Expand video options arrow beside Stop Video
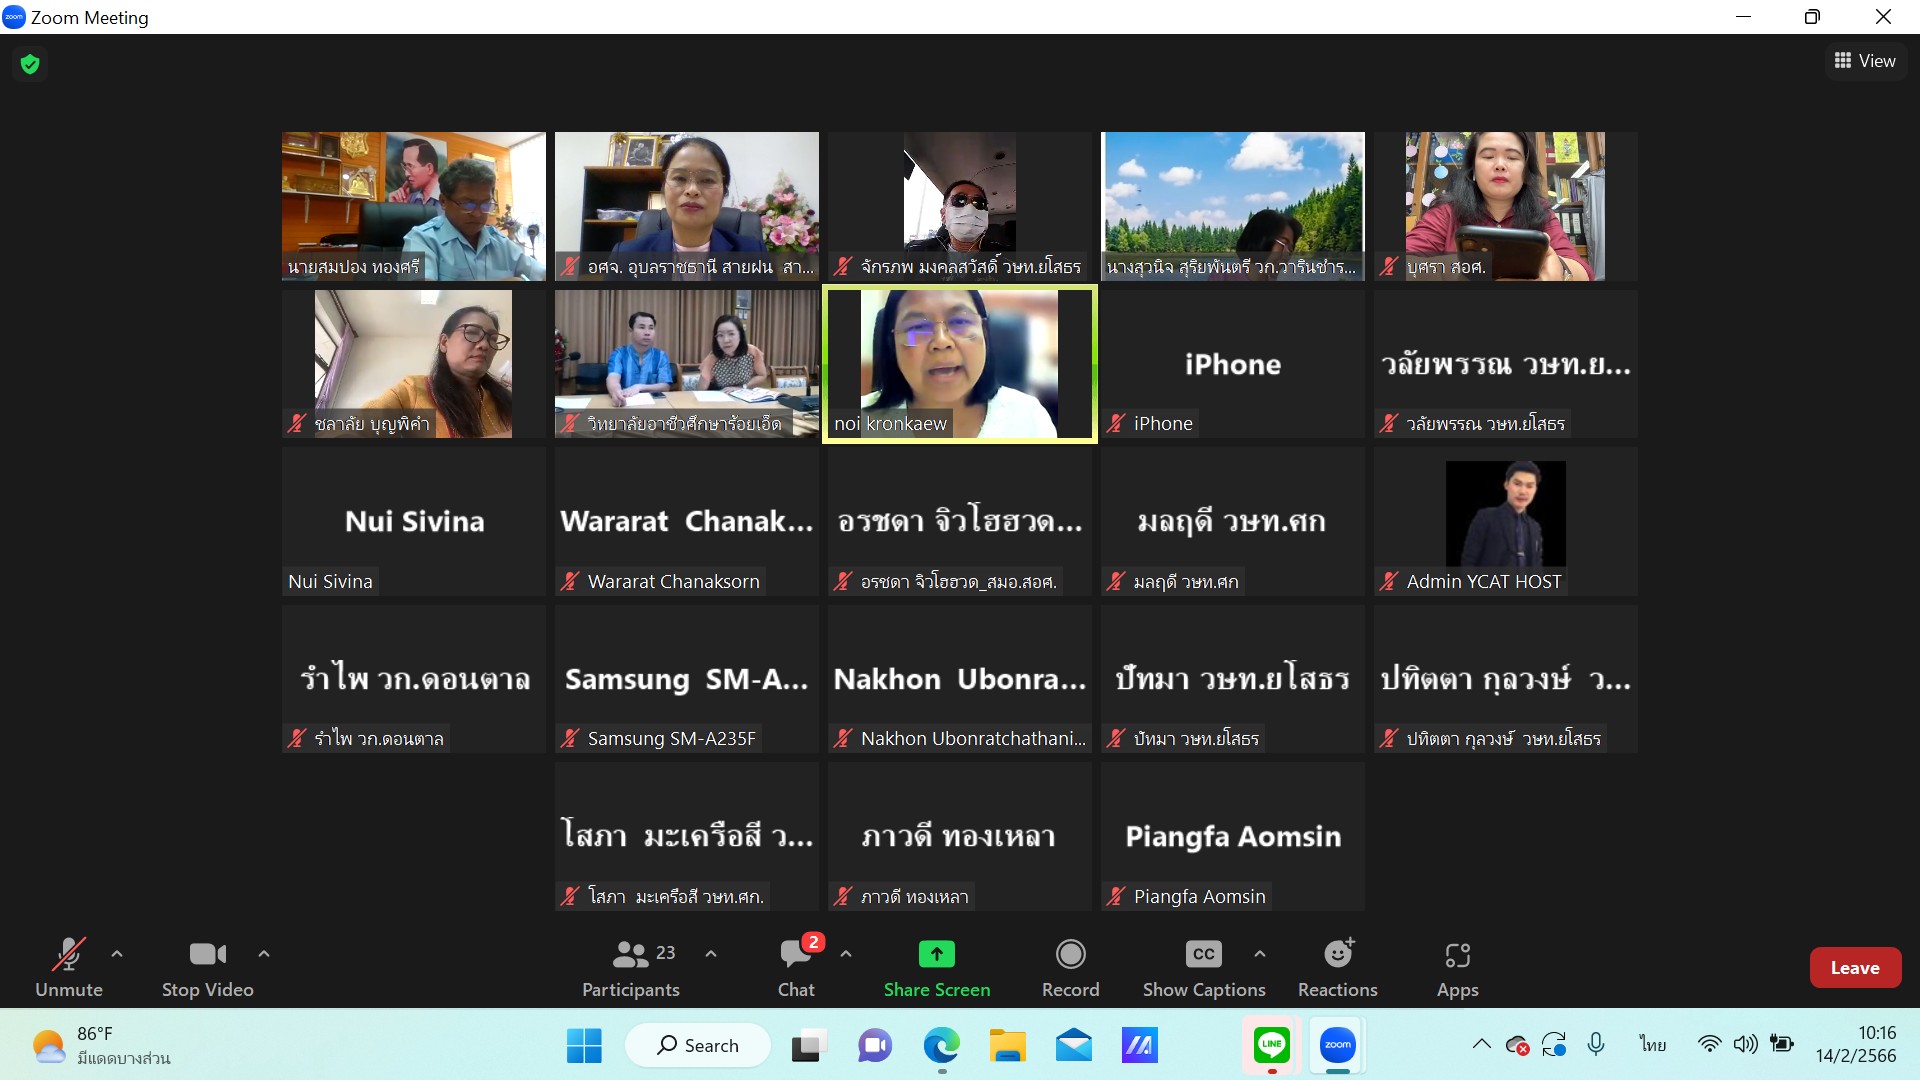This screenshot has height=1080, width=1920. point(264,954)
